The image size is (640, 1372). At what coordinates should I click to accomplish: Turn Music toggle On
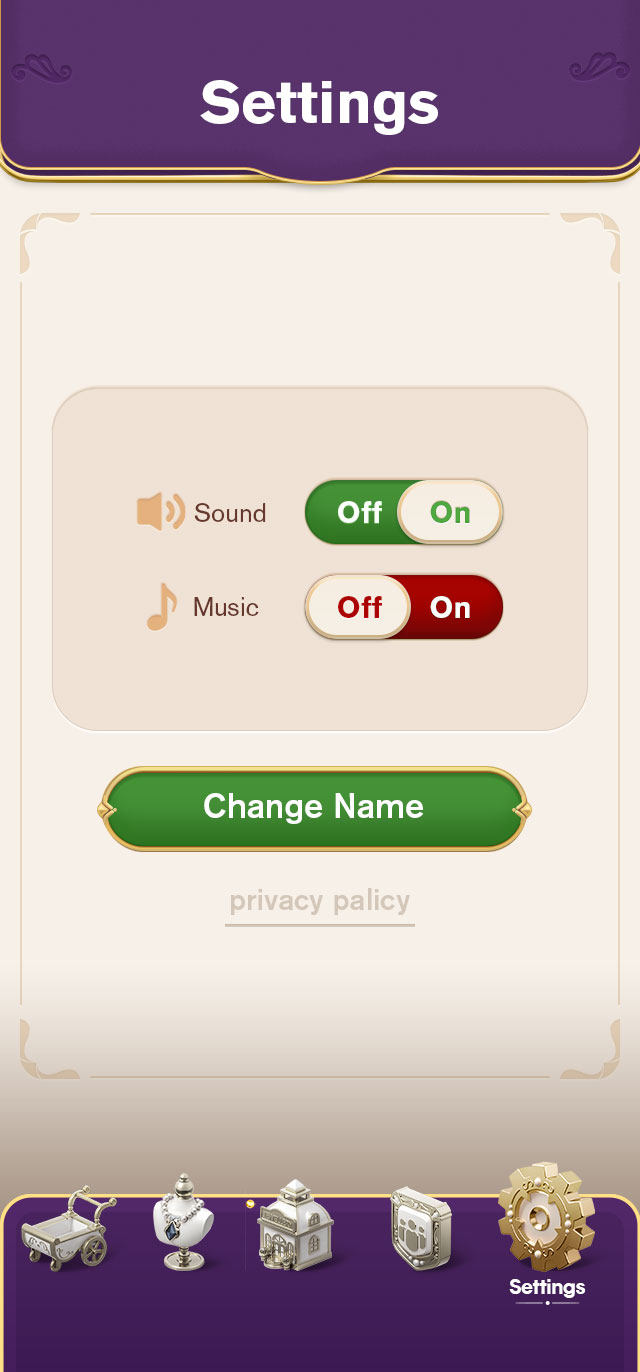tap(451, 608)
